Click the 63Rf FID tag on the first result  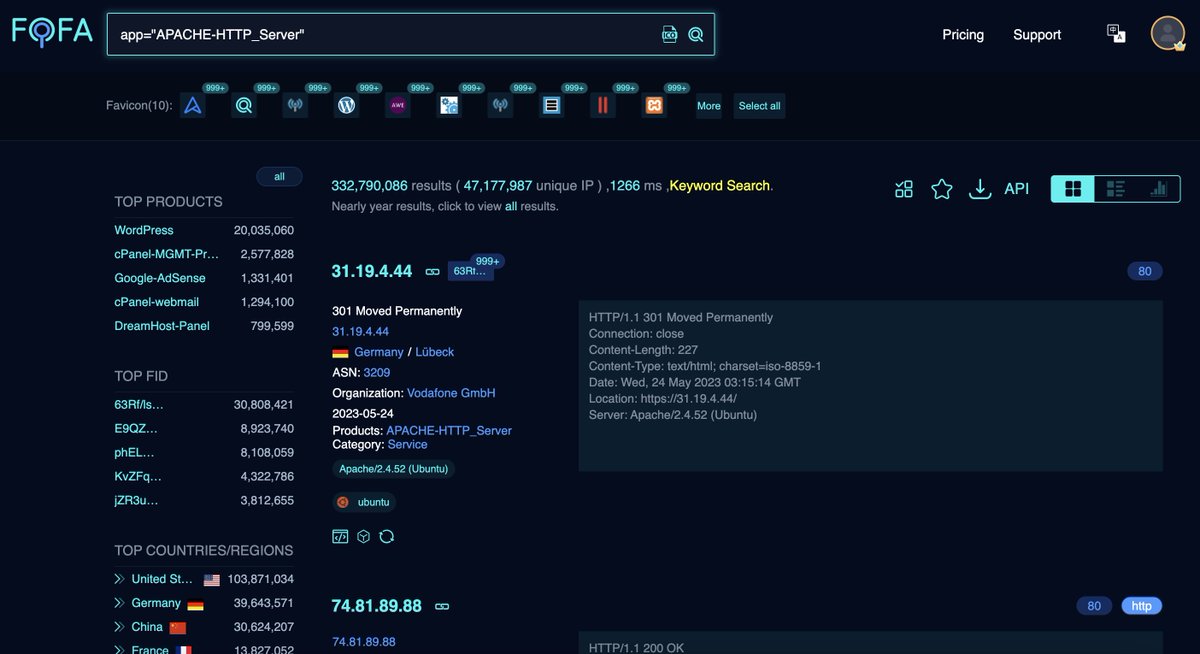pos(470,271)
